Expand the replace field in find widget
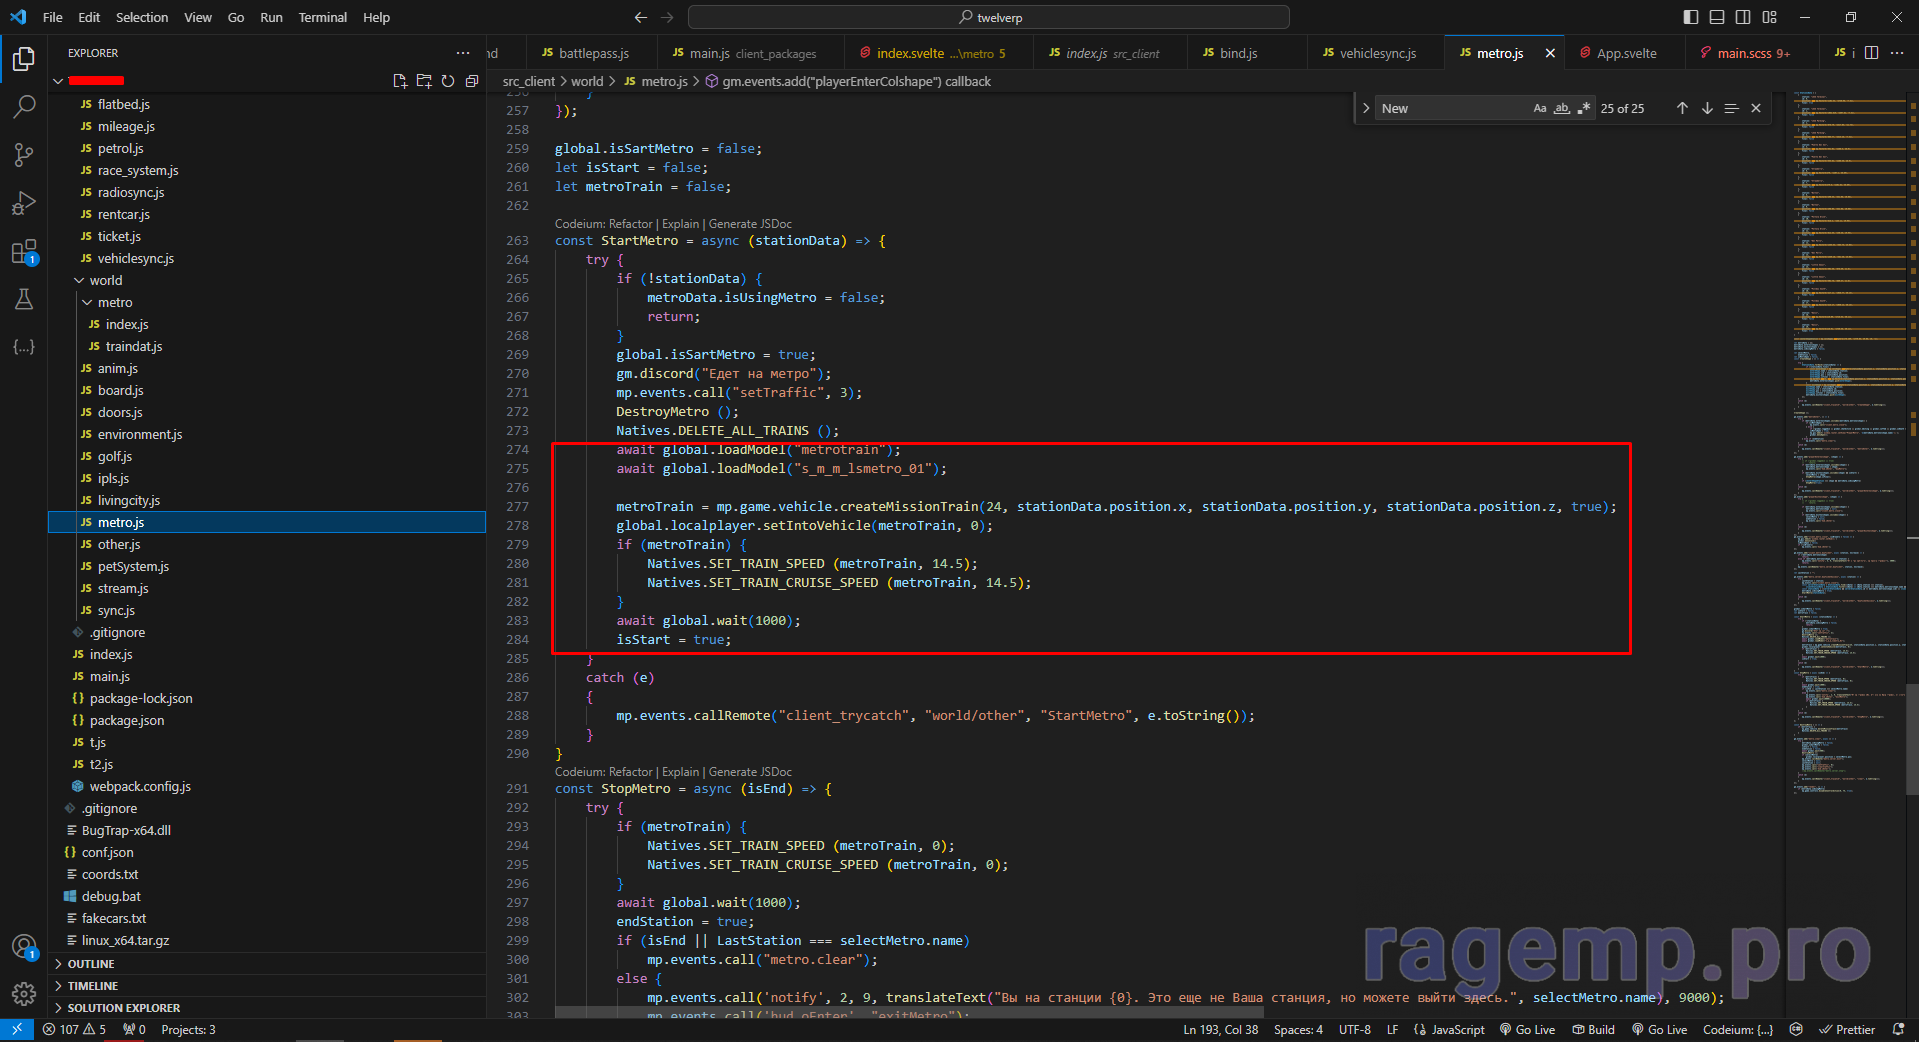 tap(1366, 108)
